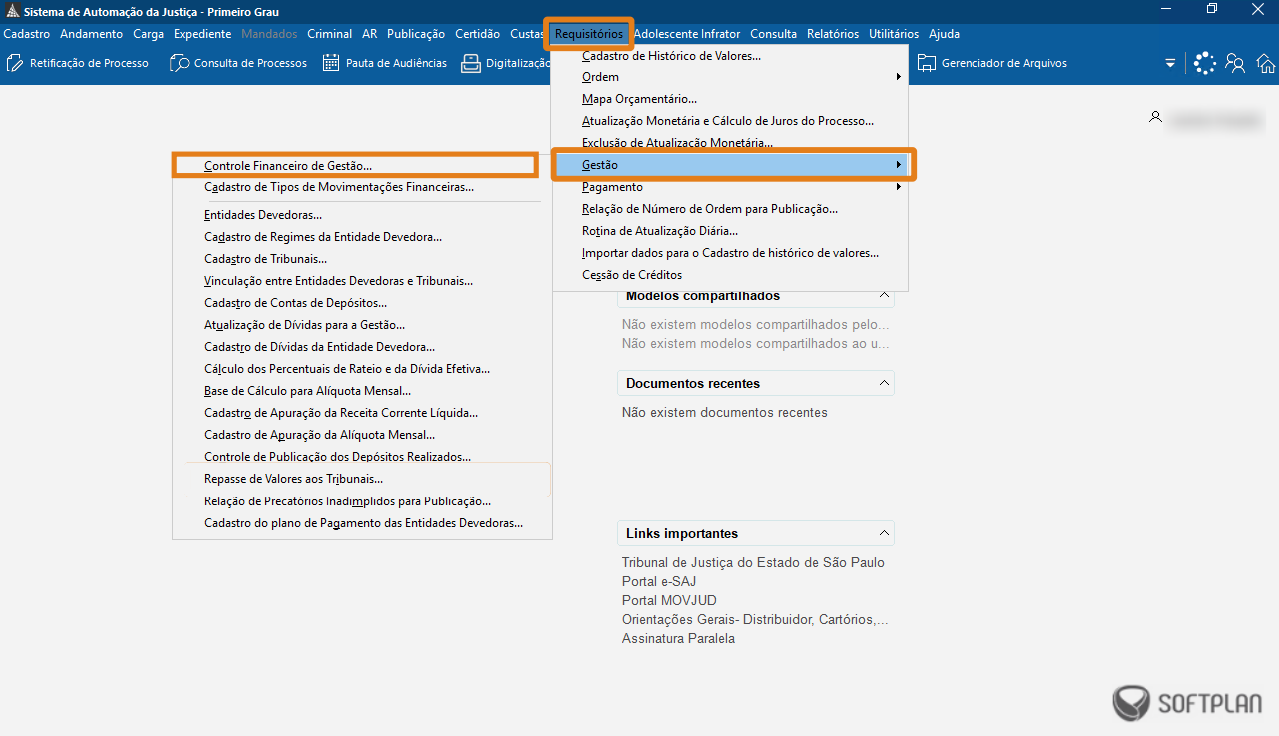Viewport: 1279px width, 736px height.
Task: Expand the Pagamento submenu
Action: coord(730,187)
